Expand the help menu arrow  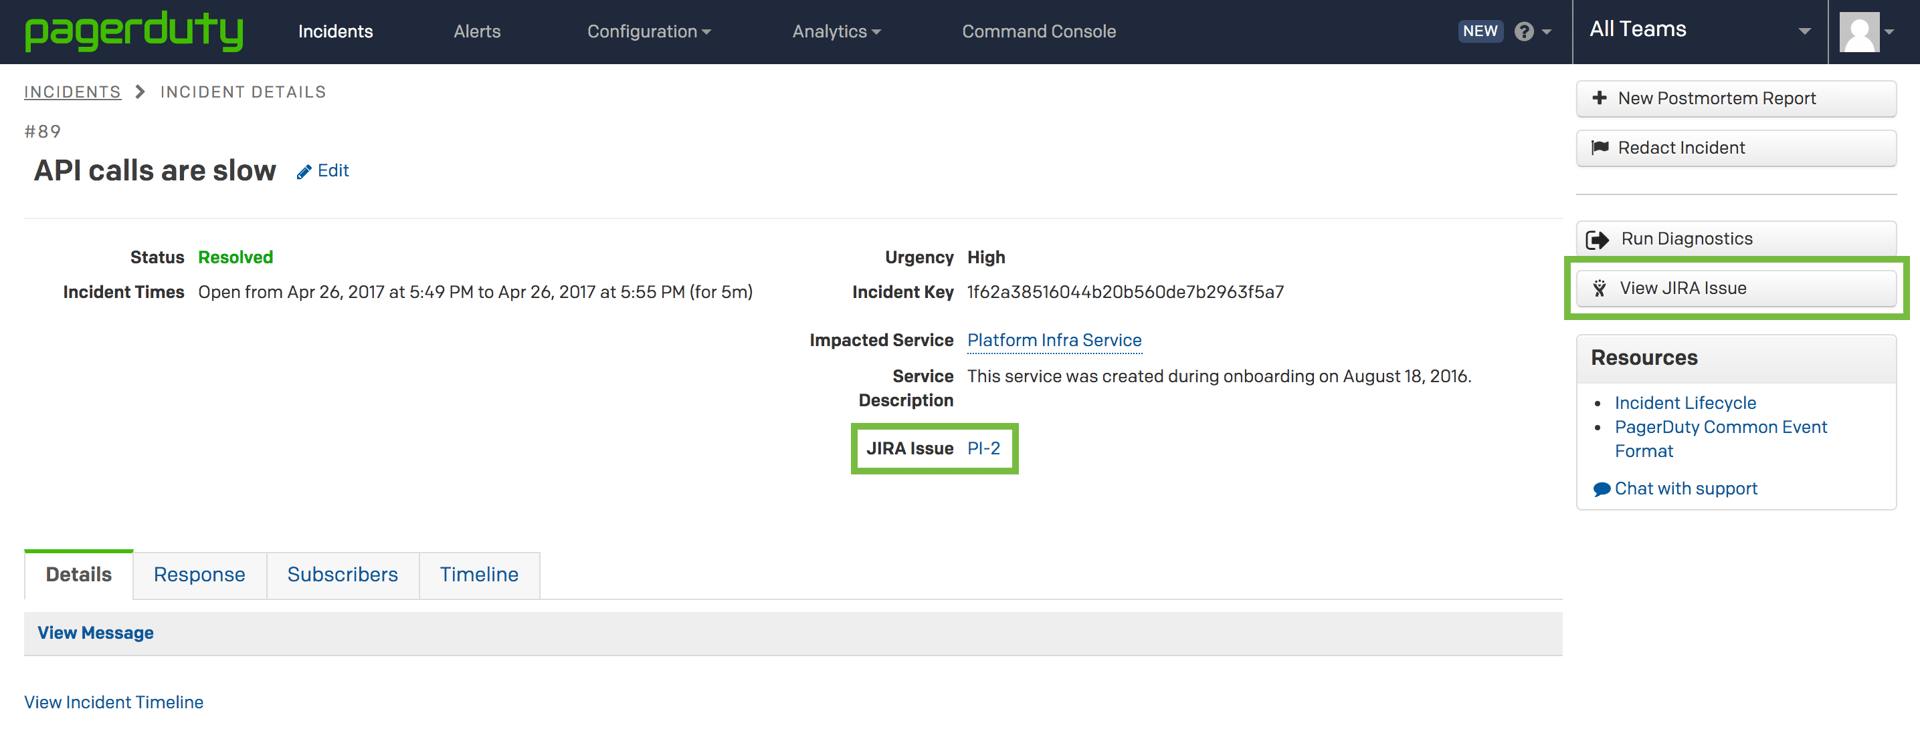[x=1546, y=32]
